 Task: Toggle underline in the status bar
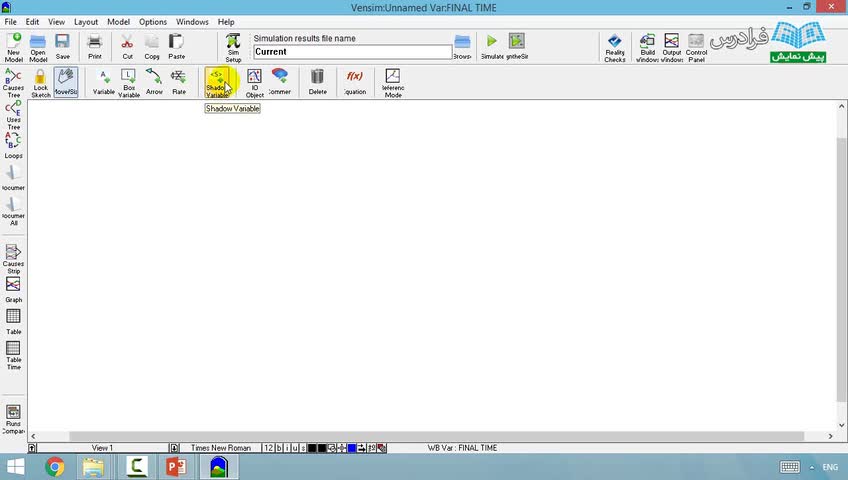[295, 448]
